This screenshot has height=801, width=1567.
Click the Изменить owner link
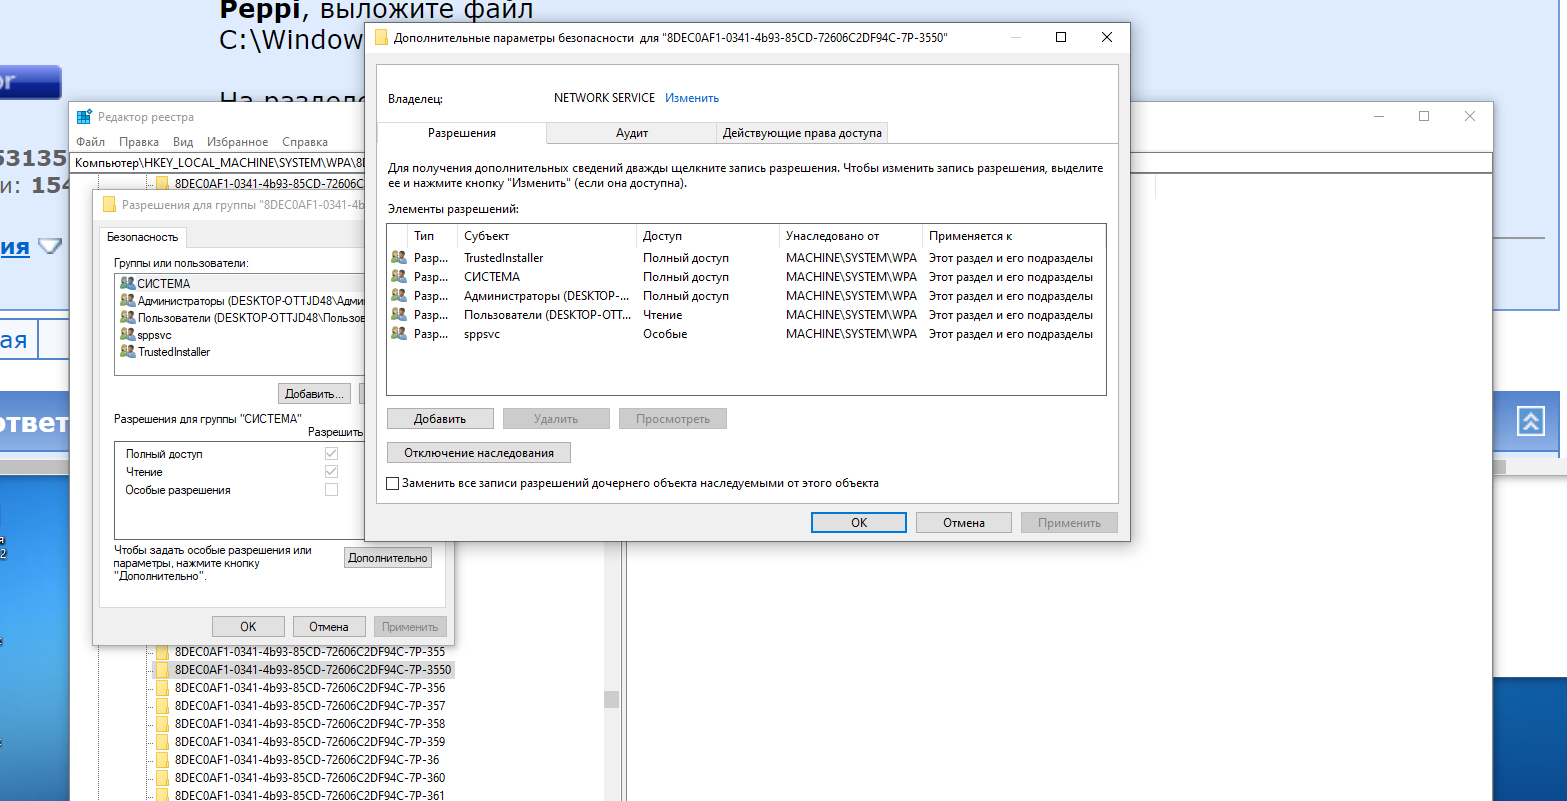click(692, 98)
